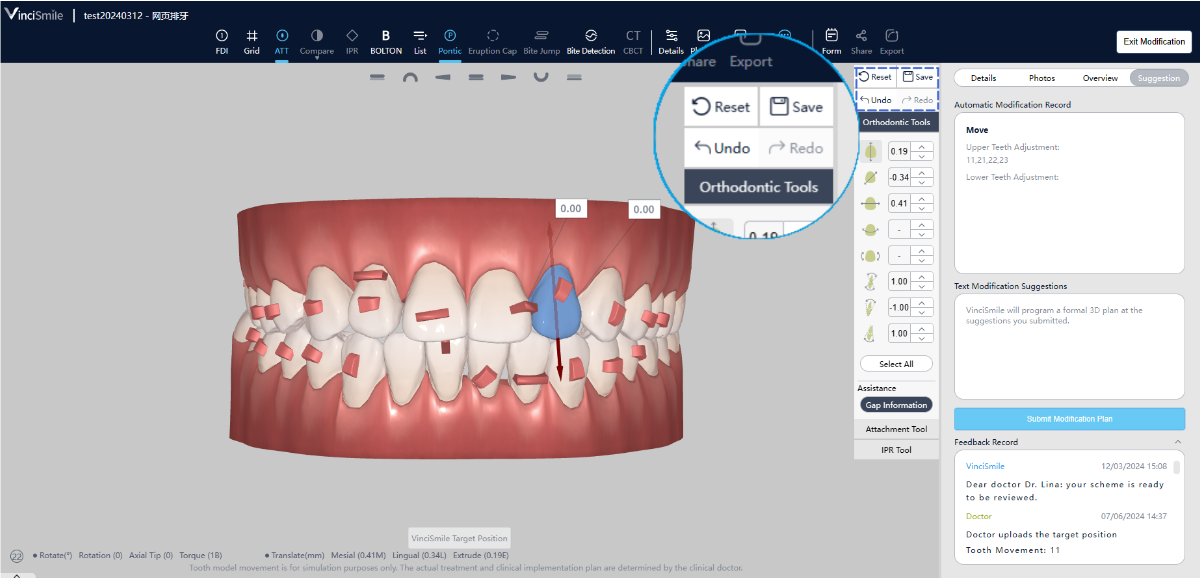This screenshot has width=1200, height=578.
Task: Switch to the Photos tab
Action: (1042, 78)
